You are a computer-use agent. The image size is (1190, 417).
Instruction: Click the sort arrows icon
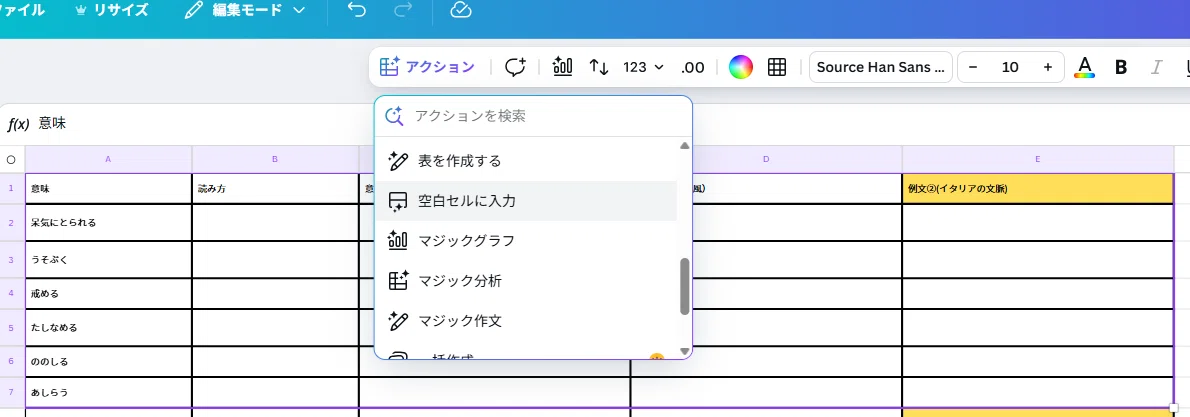[599, 67]
